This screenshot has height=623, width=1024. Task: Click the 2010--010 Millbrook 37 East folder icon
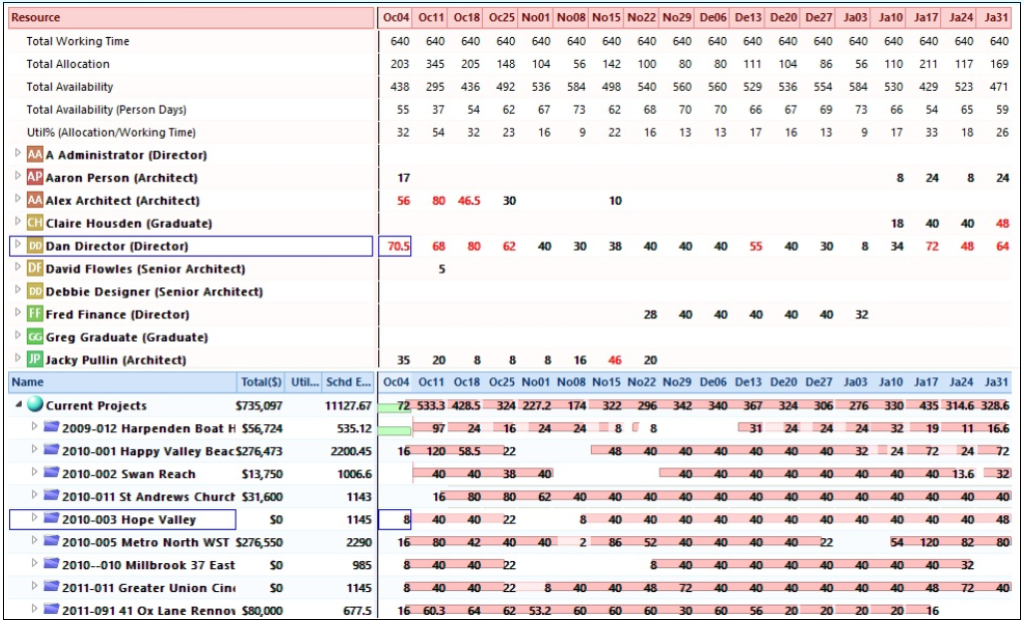(52, 564)
